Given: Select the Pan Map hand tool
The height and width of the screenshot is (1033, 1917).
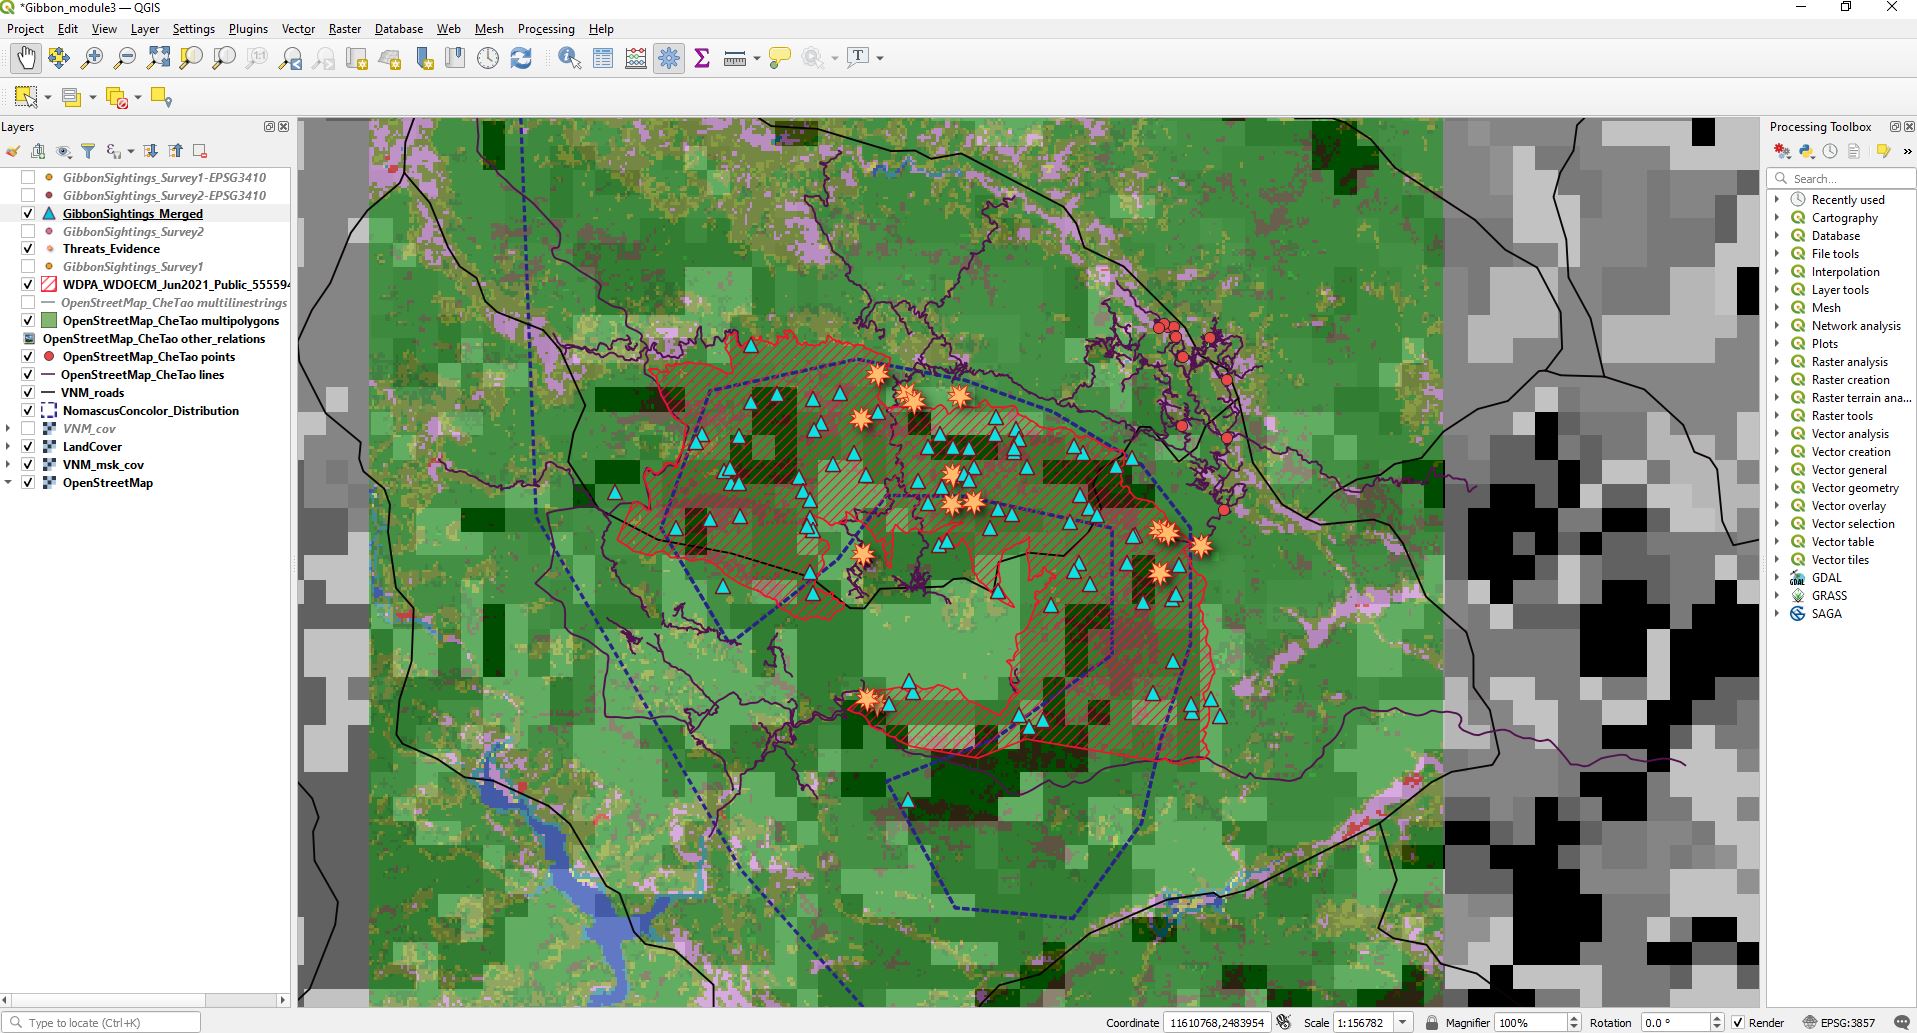Looking at the screenshot, I should [26, 58].
